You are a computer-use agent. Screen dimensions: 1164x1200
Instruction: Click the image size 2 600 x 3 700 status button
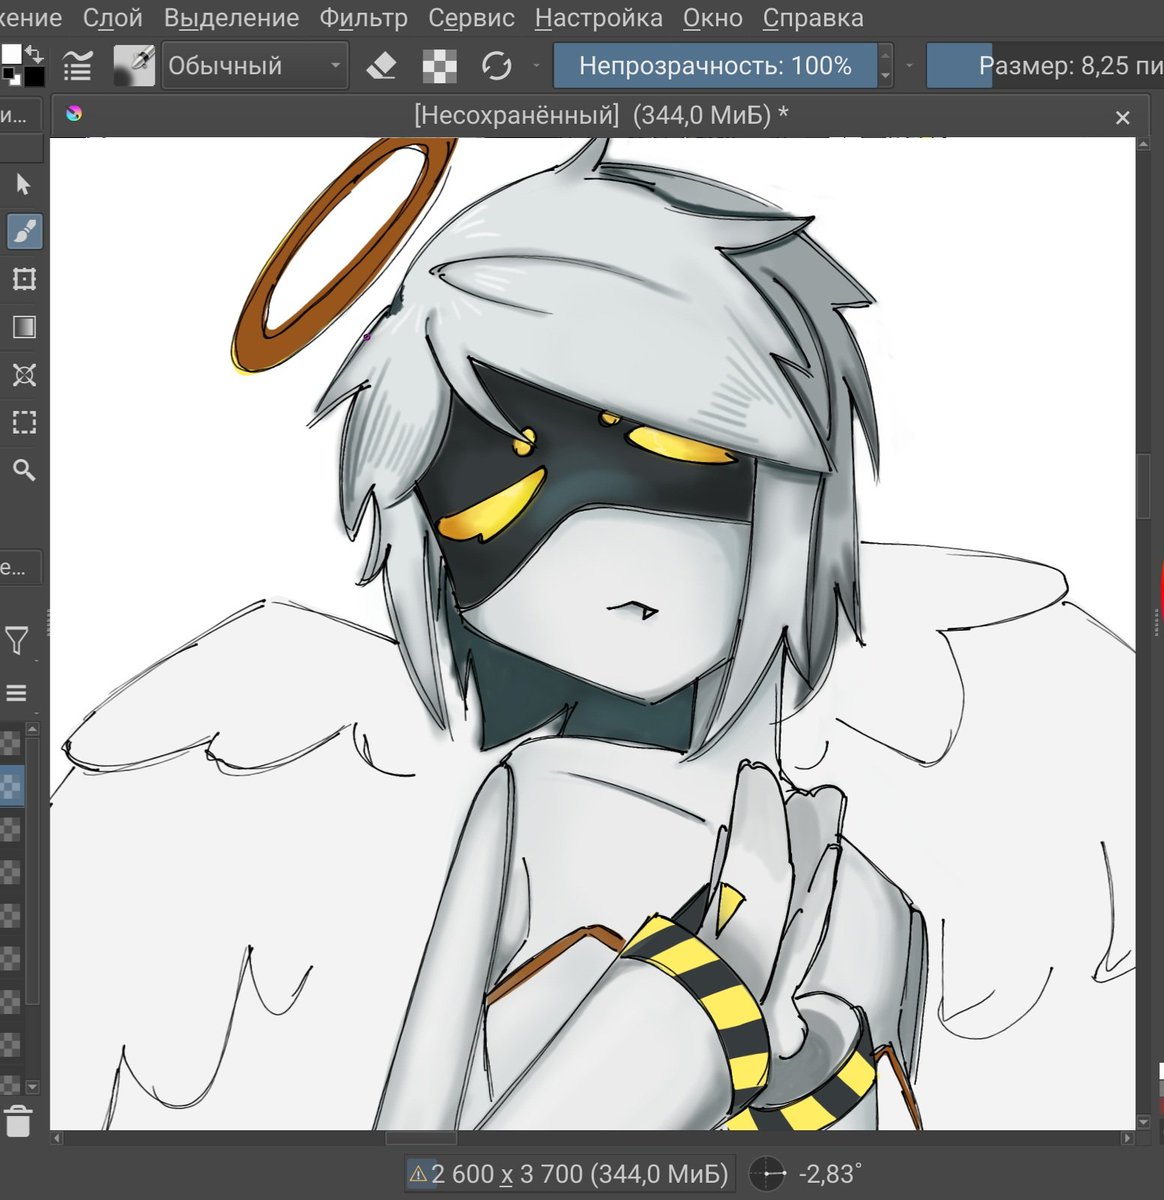[x=571, y=1173]
